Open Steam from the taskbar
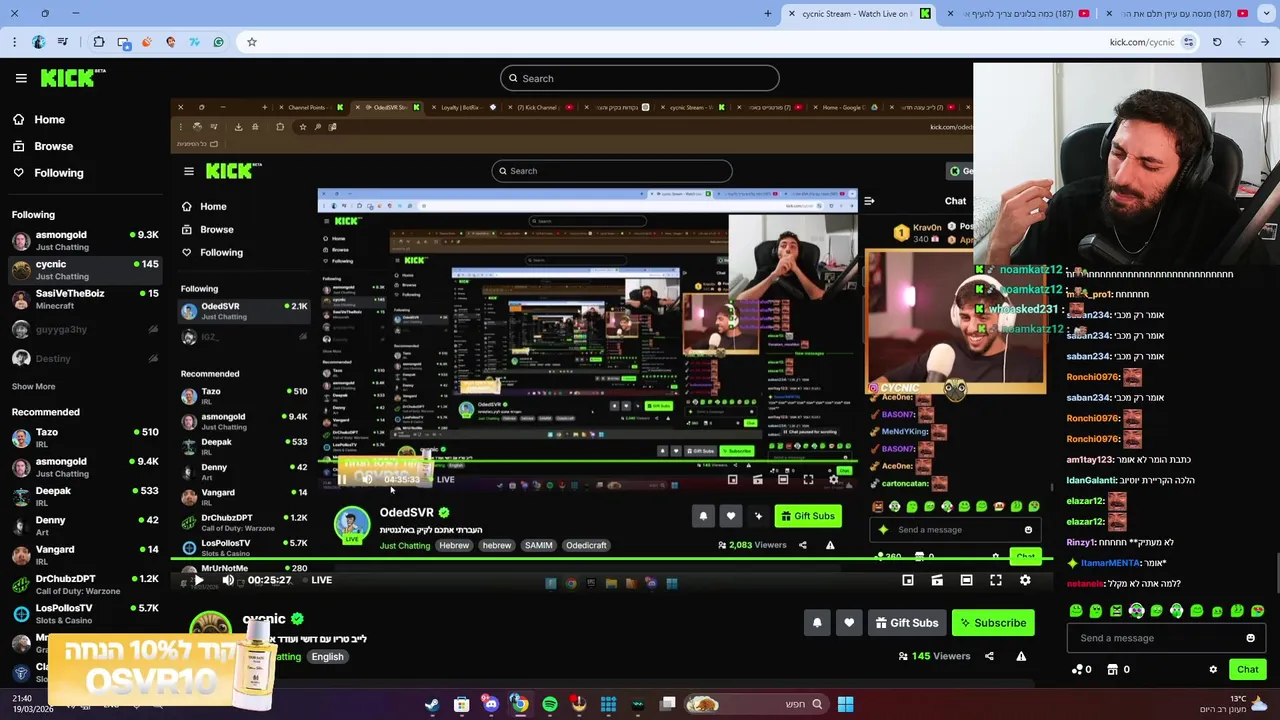1280x720 pixels. tap(432, 704)
